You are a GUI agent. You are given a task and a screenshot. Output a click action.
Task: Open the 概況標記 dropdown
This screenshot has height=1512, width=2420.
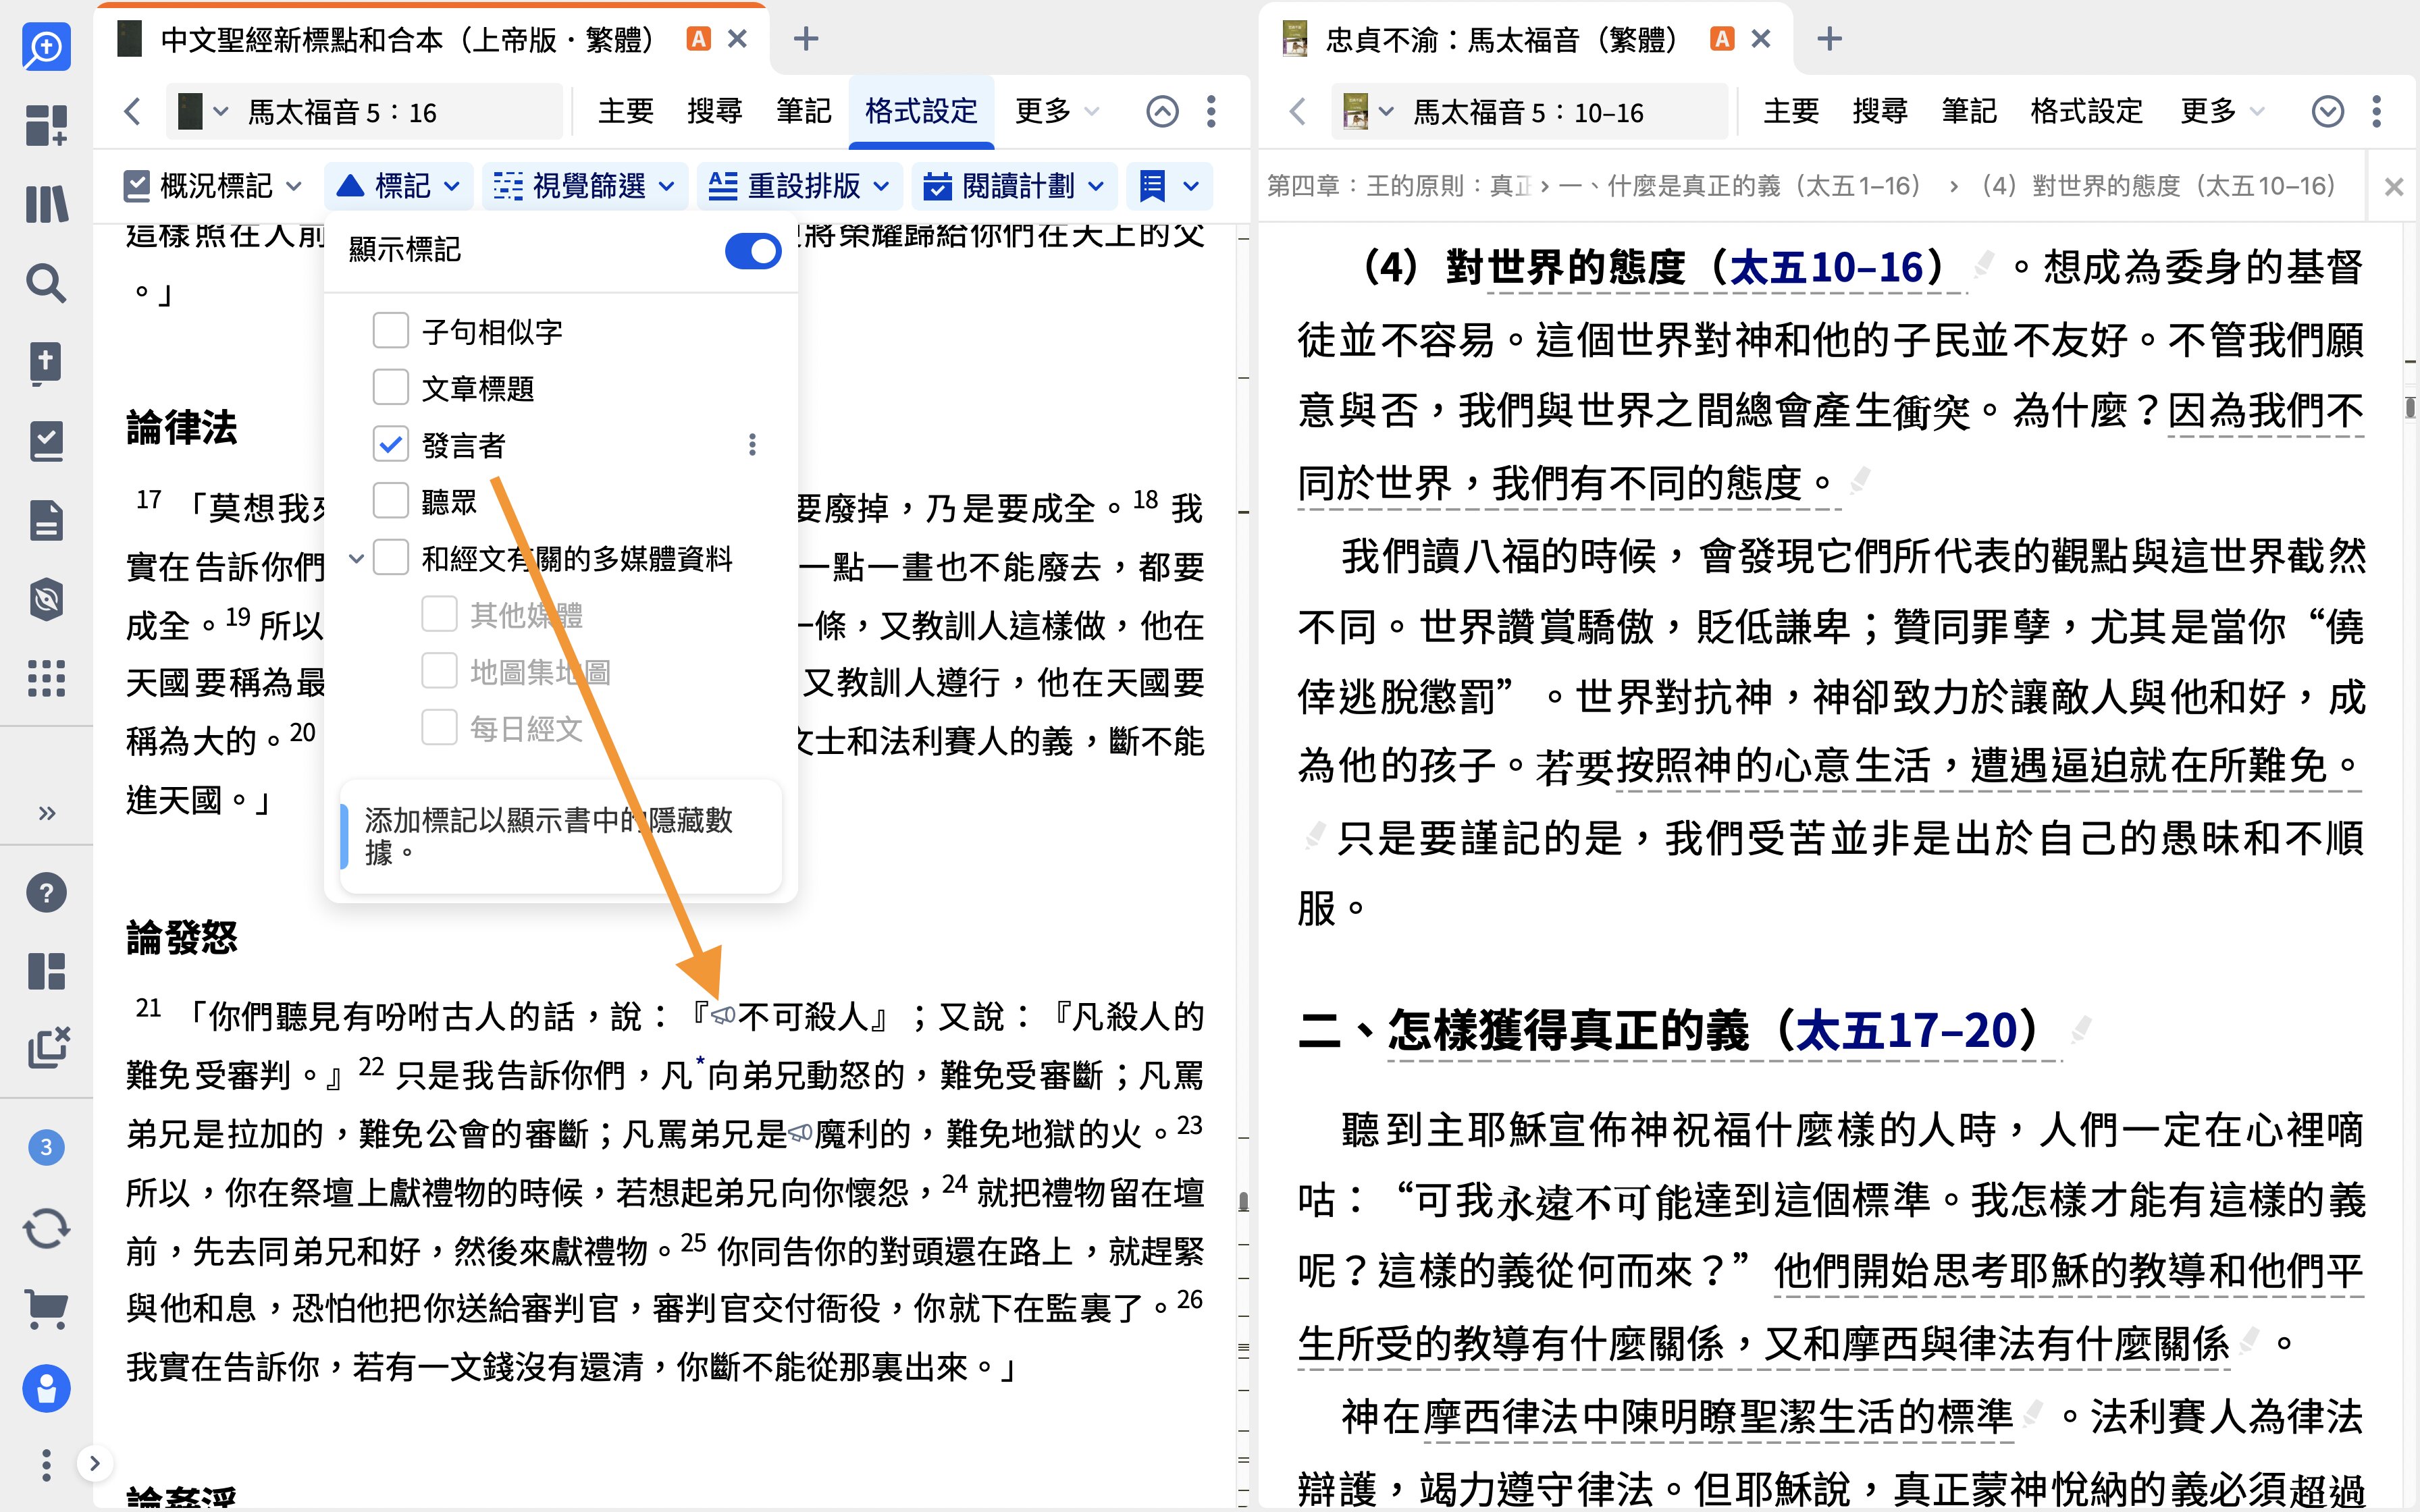pos(211,186)
